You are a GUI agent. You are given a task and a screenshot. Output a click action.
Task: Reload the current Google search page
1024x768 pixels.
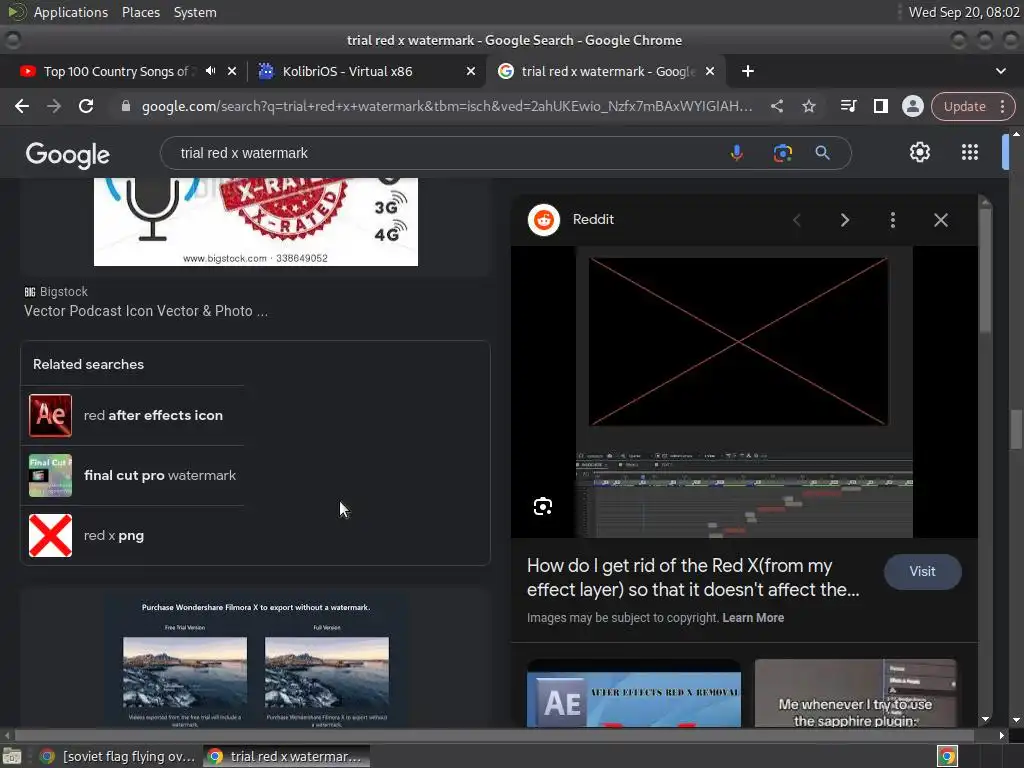86,106
